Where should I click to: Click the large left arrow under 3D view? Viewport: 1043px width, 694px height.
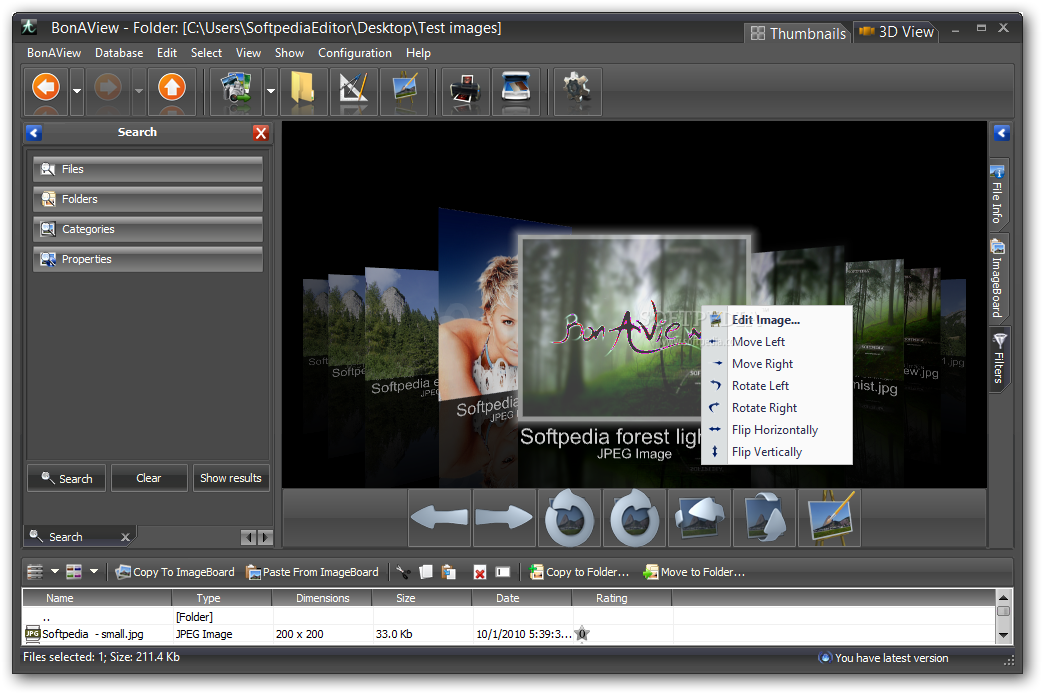pos(439,518)
